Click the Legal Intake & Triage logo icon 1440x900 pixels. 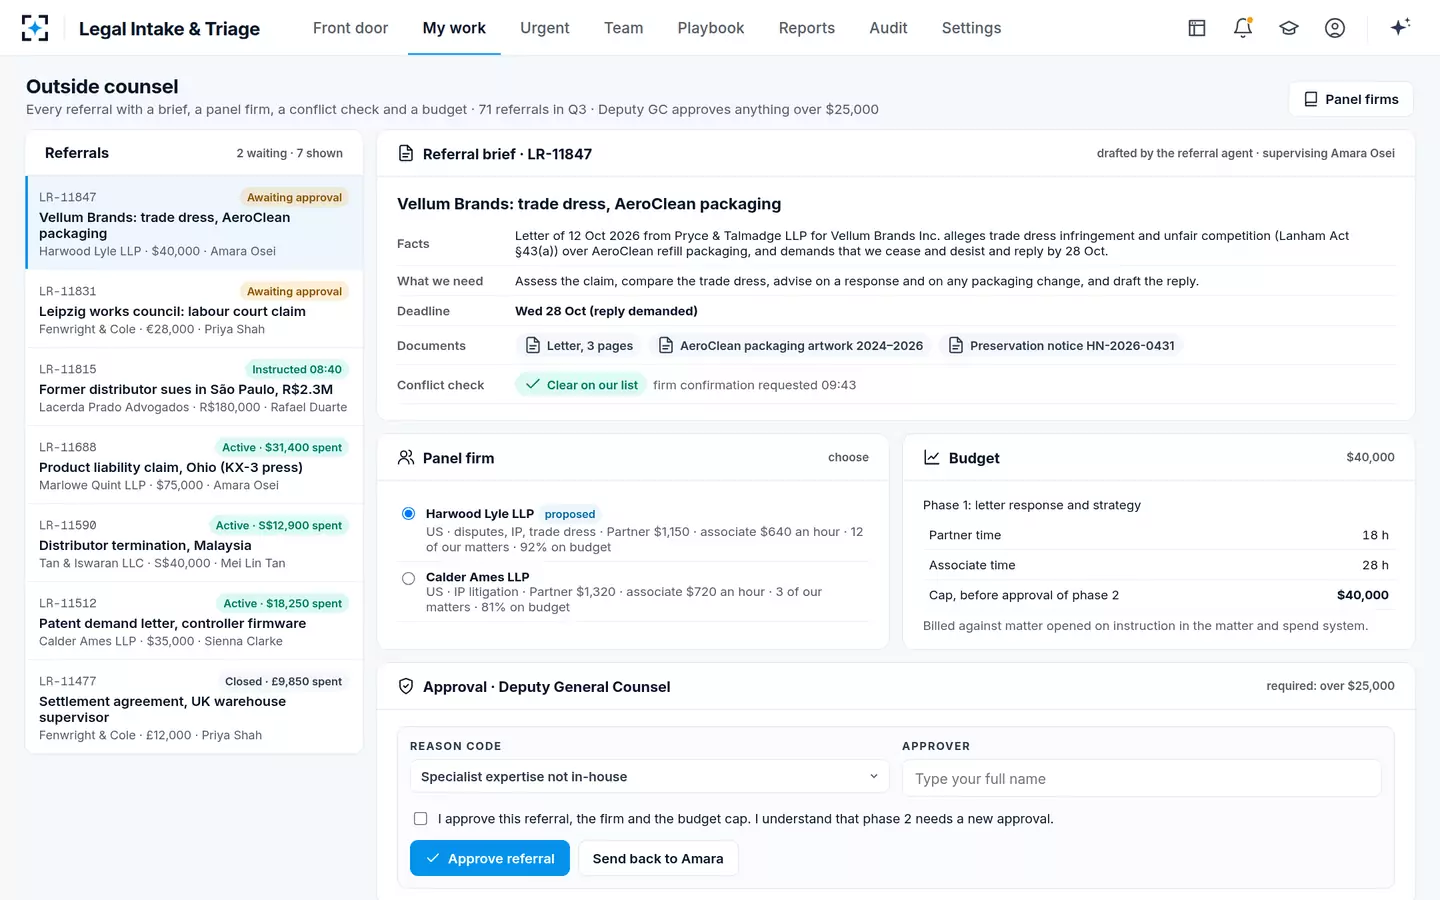35,28
